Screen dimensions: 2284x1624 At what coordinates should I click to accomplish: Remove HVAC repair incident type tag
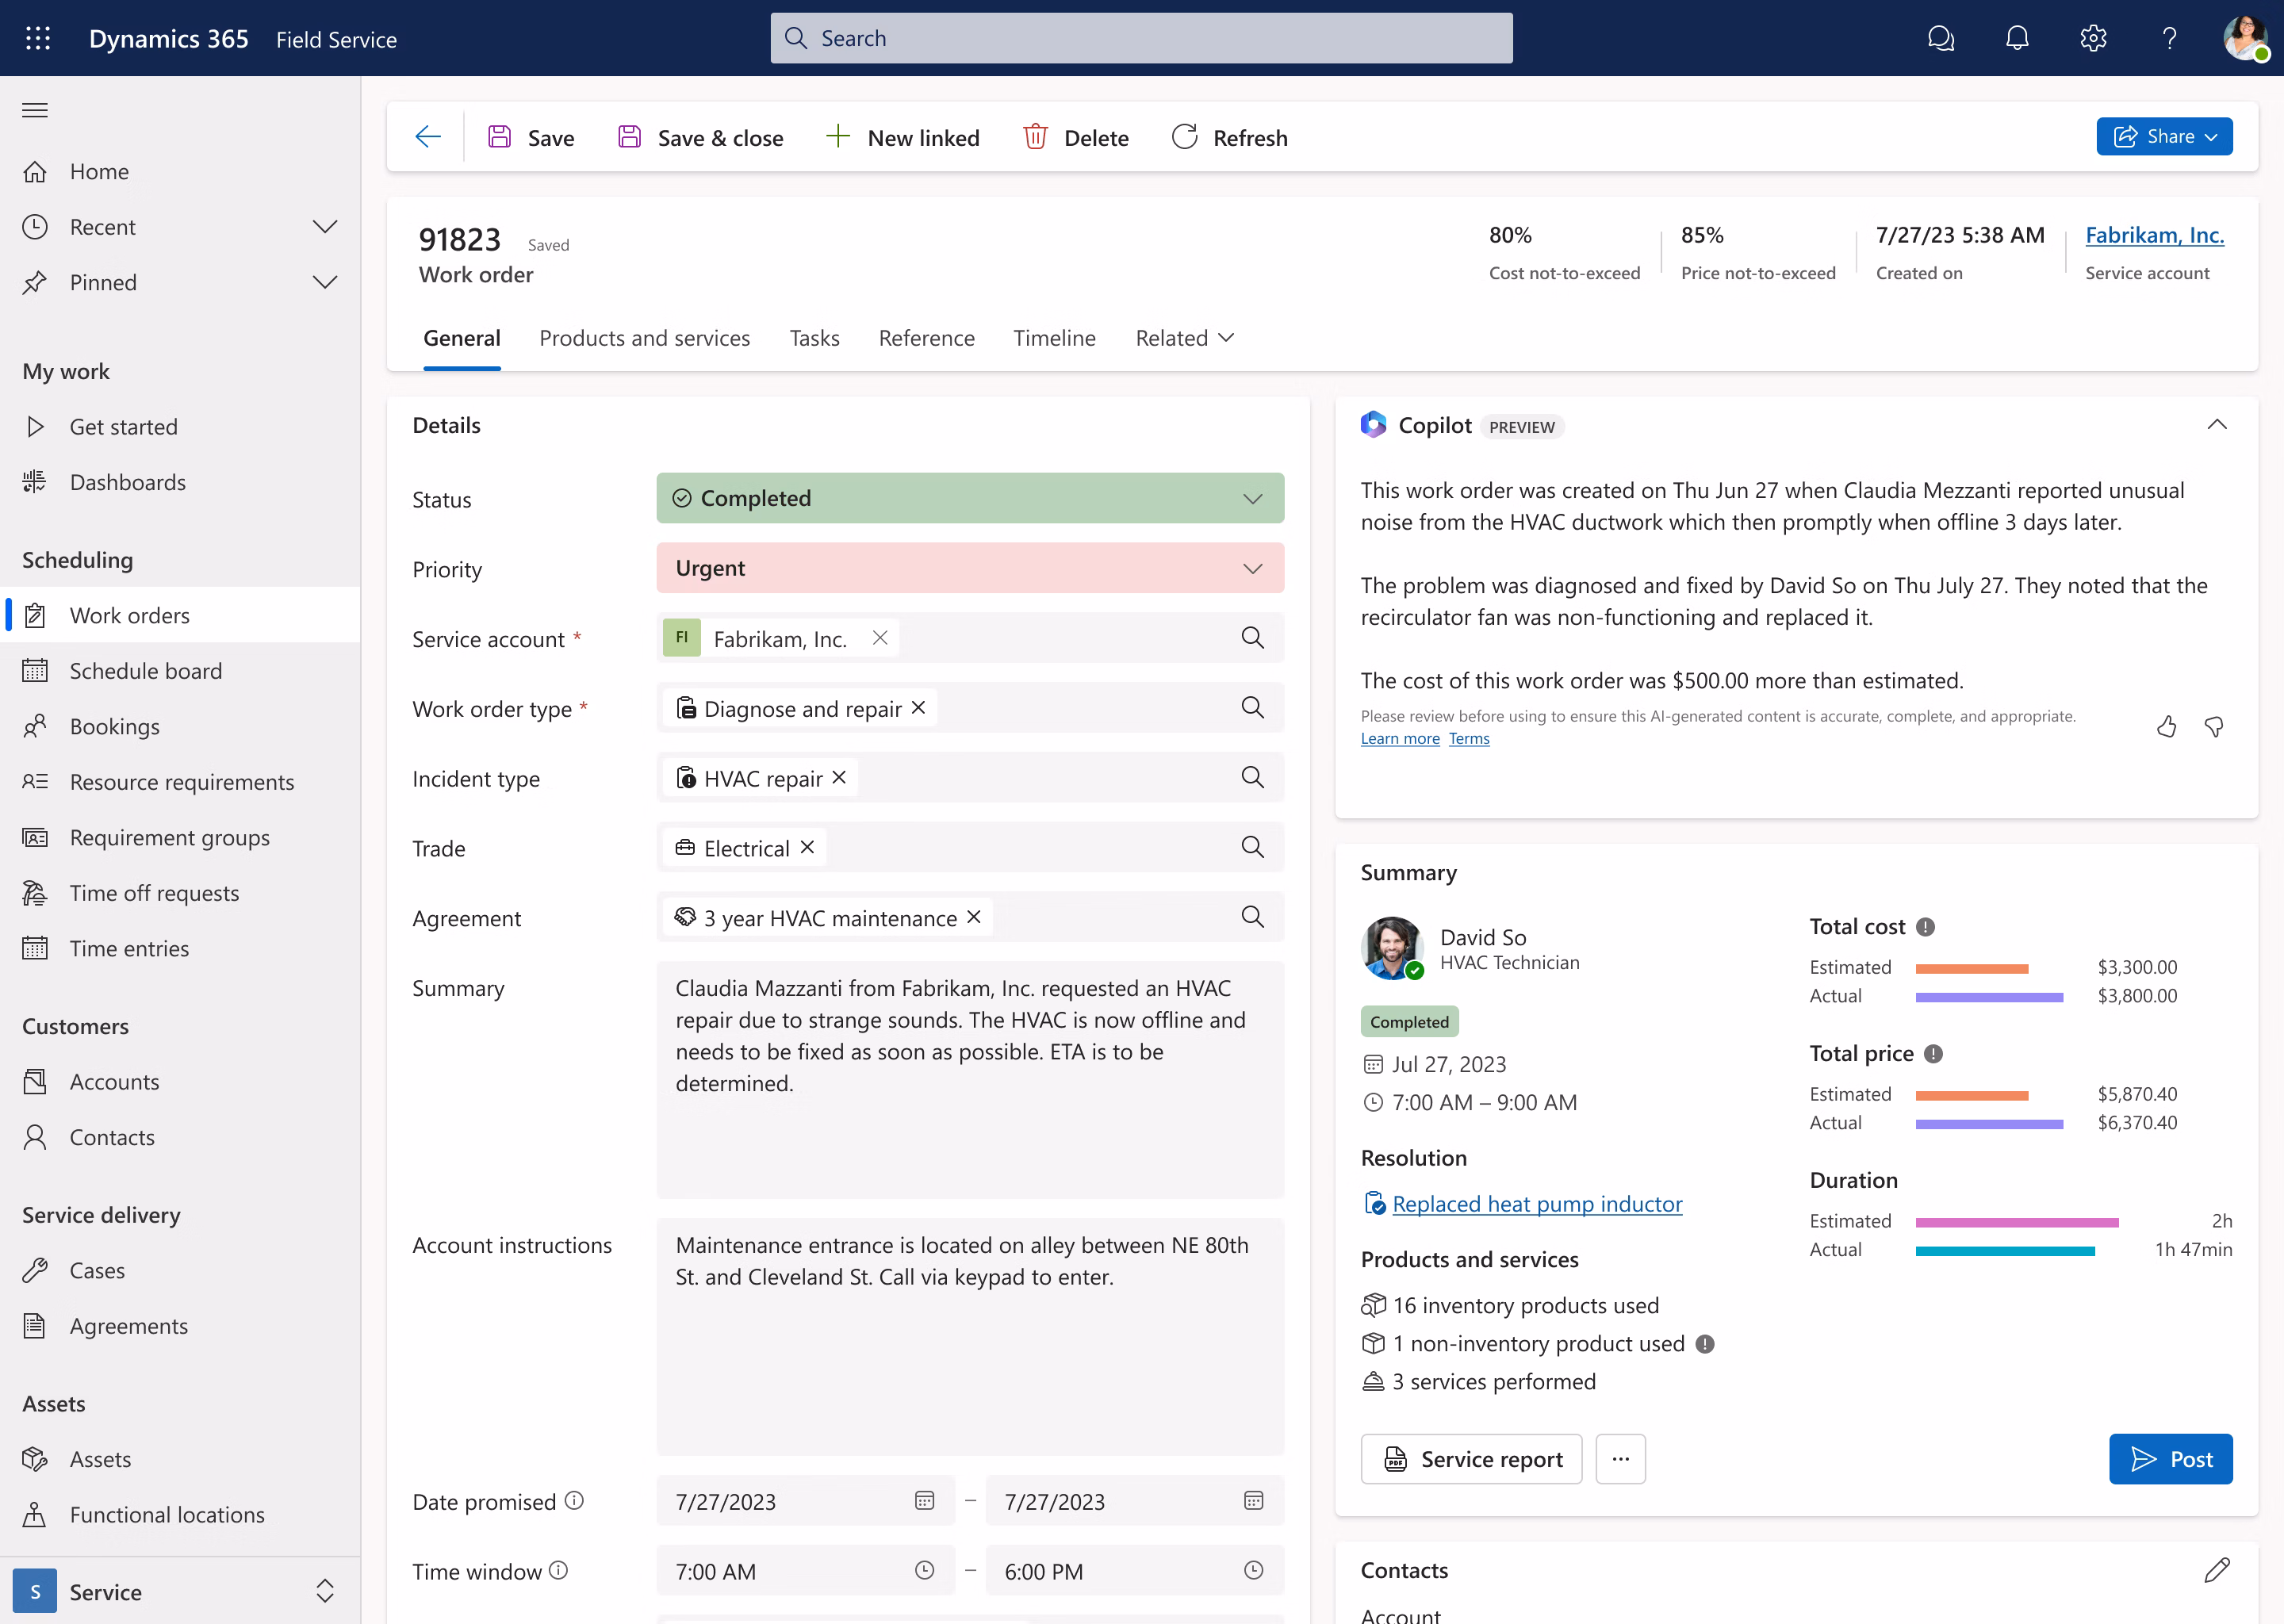pos(839,777)
